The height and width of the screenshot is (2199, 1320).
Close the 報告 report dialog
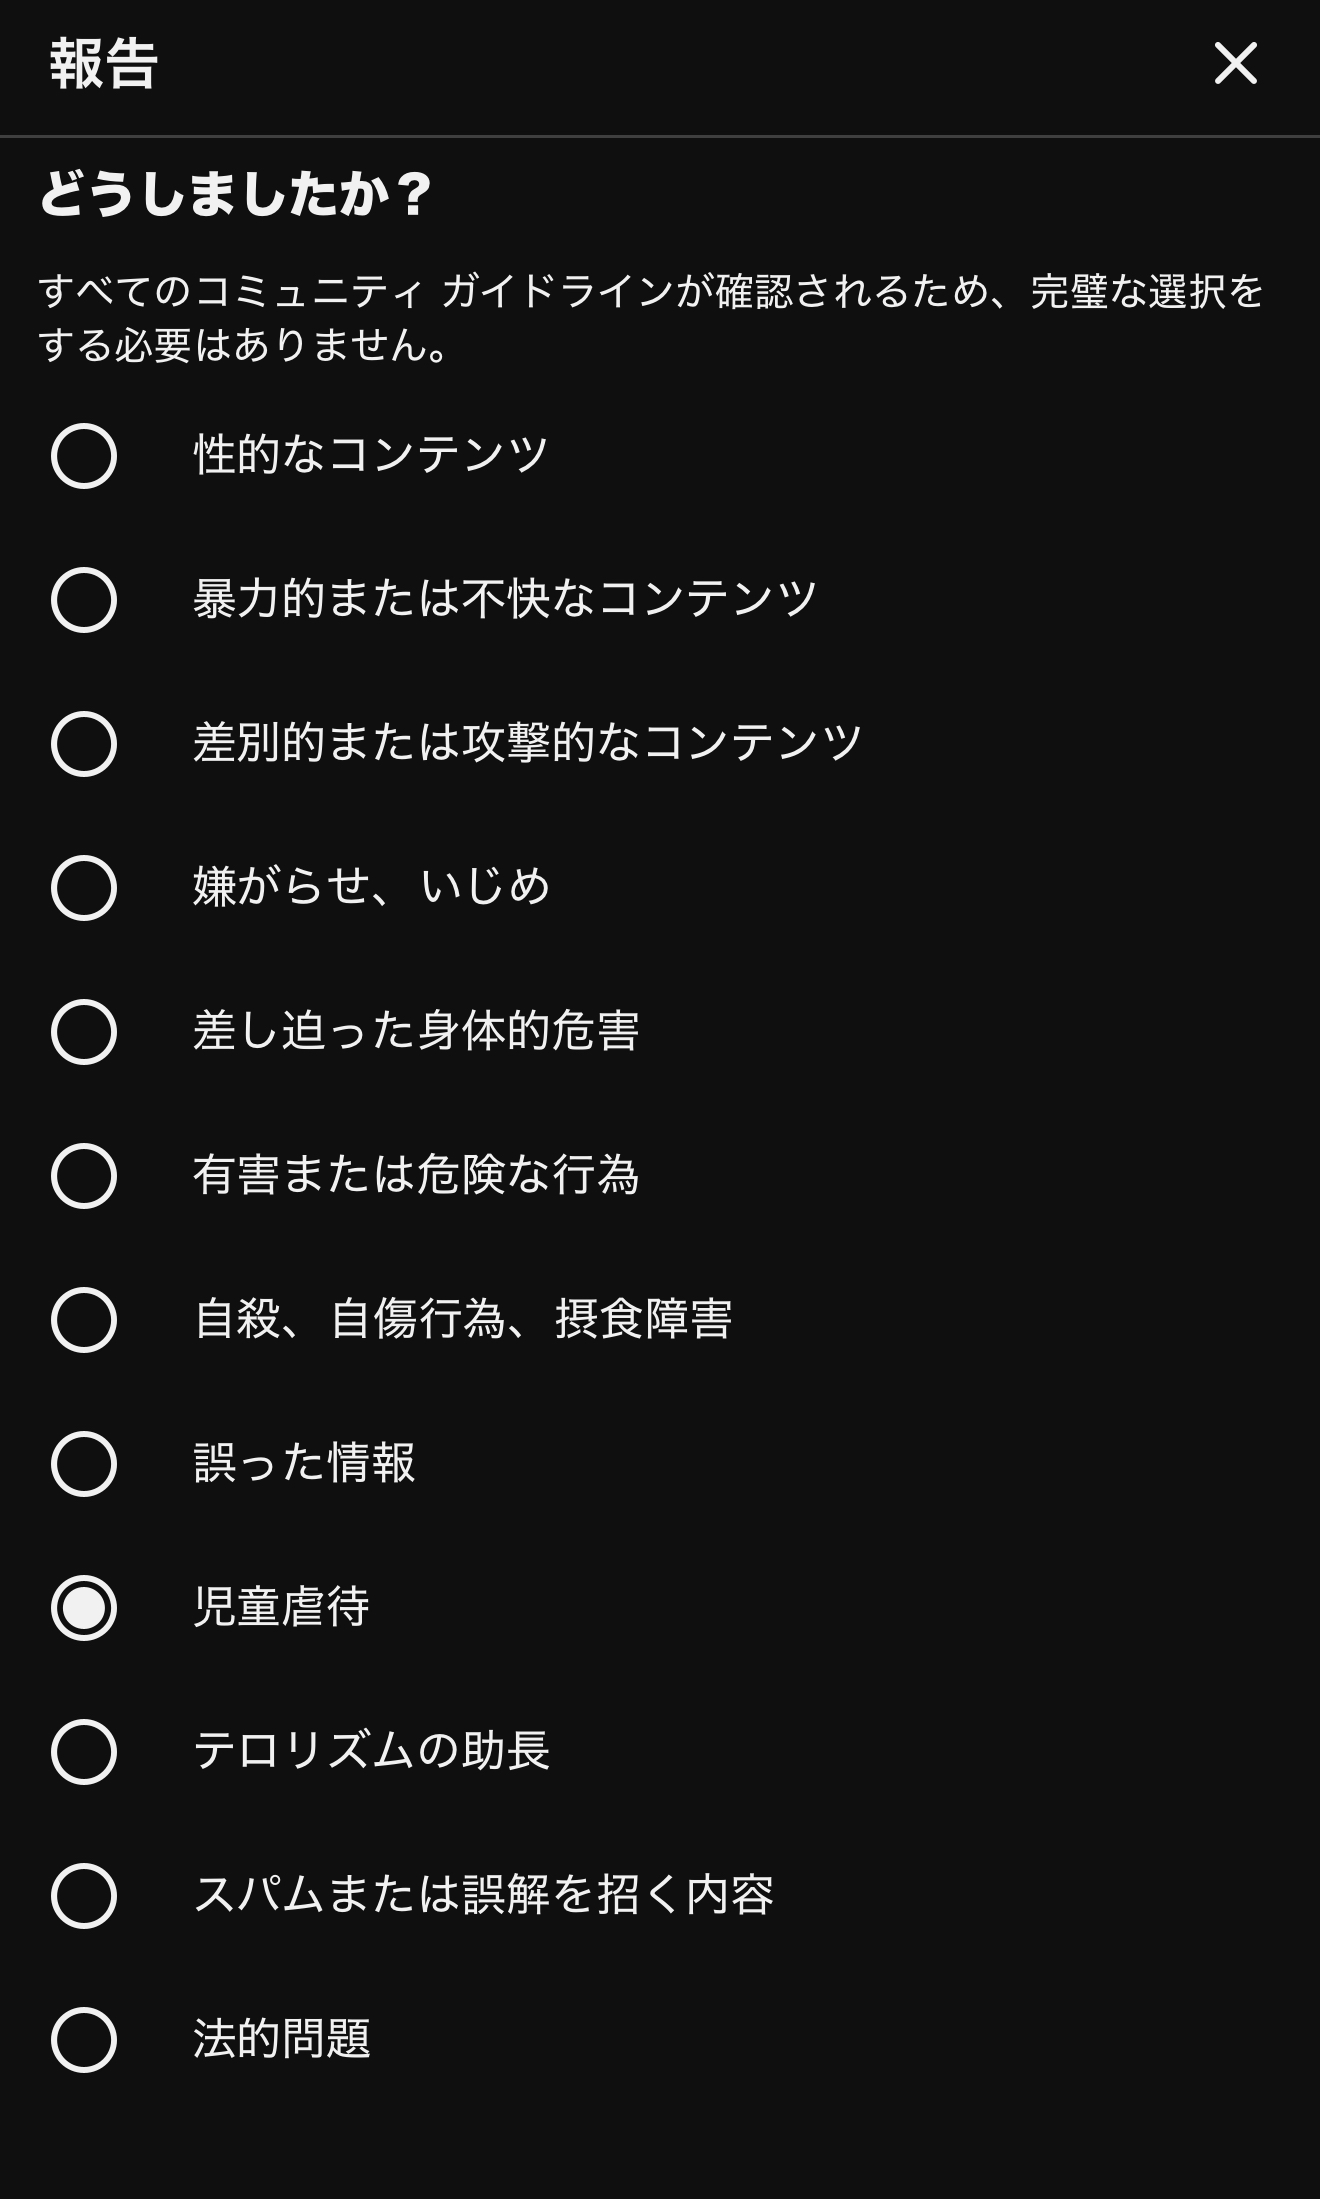[1235, 64]
